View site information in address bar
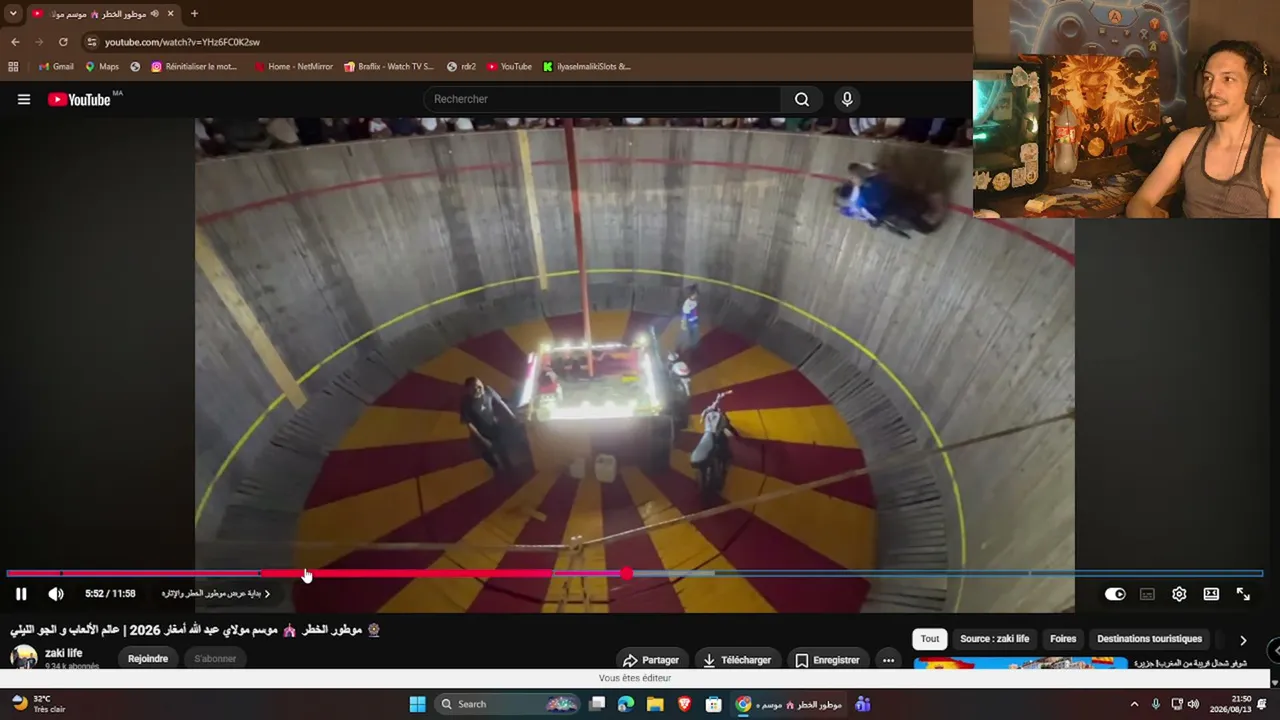The width and height of the screenshot is (1280, 720). pyautogui.click(x=92, y=42)
